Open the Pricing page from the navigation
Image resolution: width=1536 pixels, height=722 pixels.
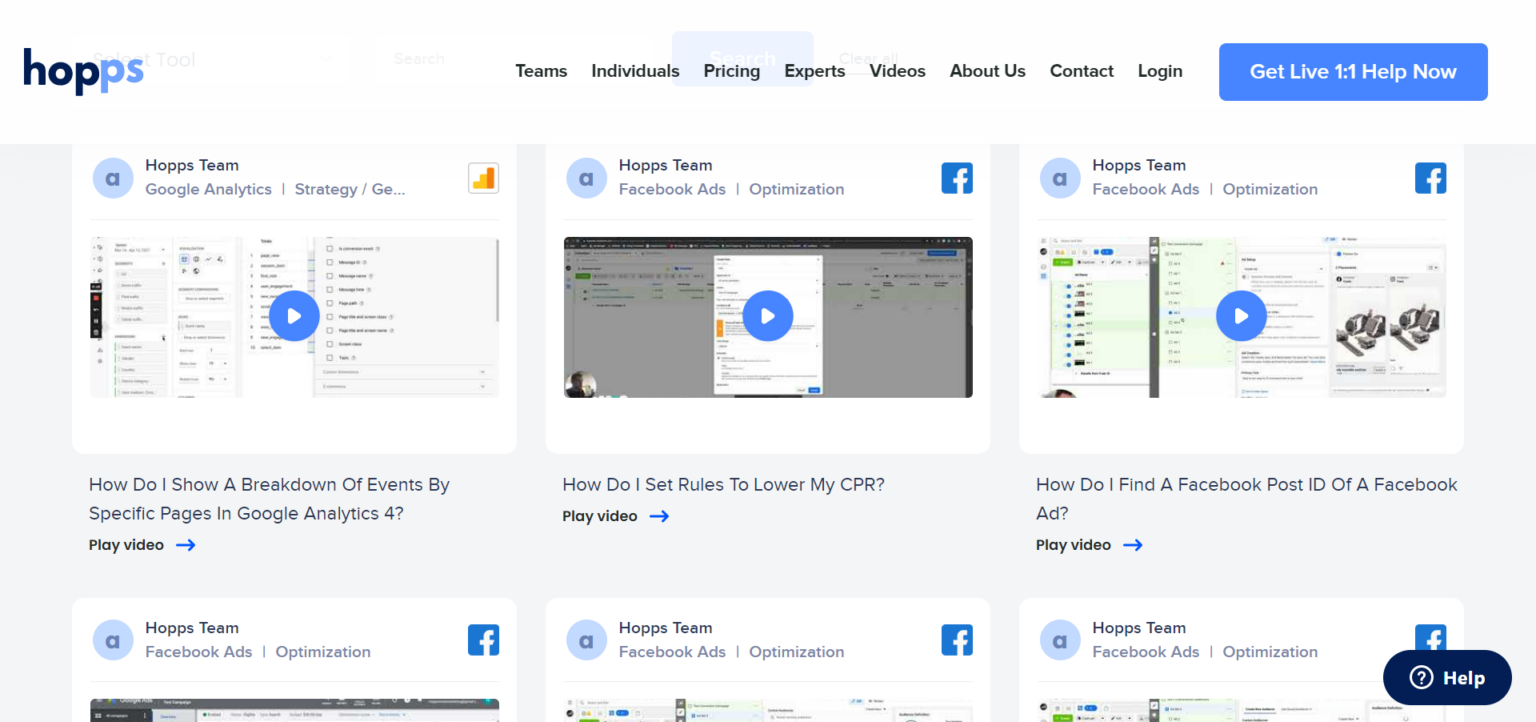point(731,71)
